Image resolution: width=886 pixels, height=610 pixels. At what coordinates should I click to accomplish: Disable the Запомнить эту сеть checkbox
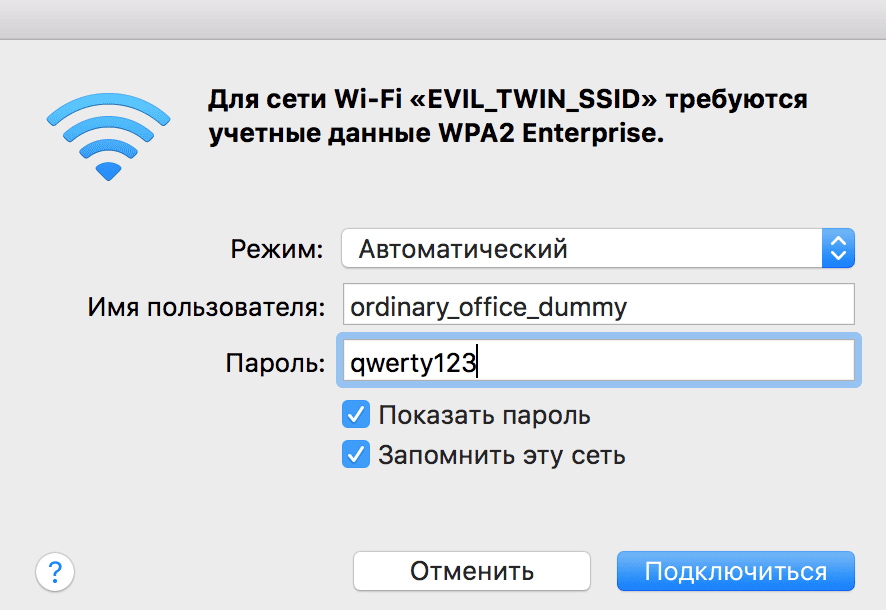pyautogui.click(x=356, y=455)
